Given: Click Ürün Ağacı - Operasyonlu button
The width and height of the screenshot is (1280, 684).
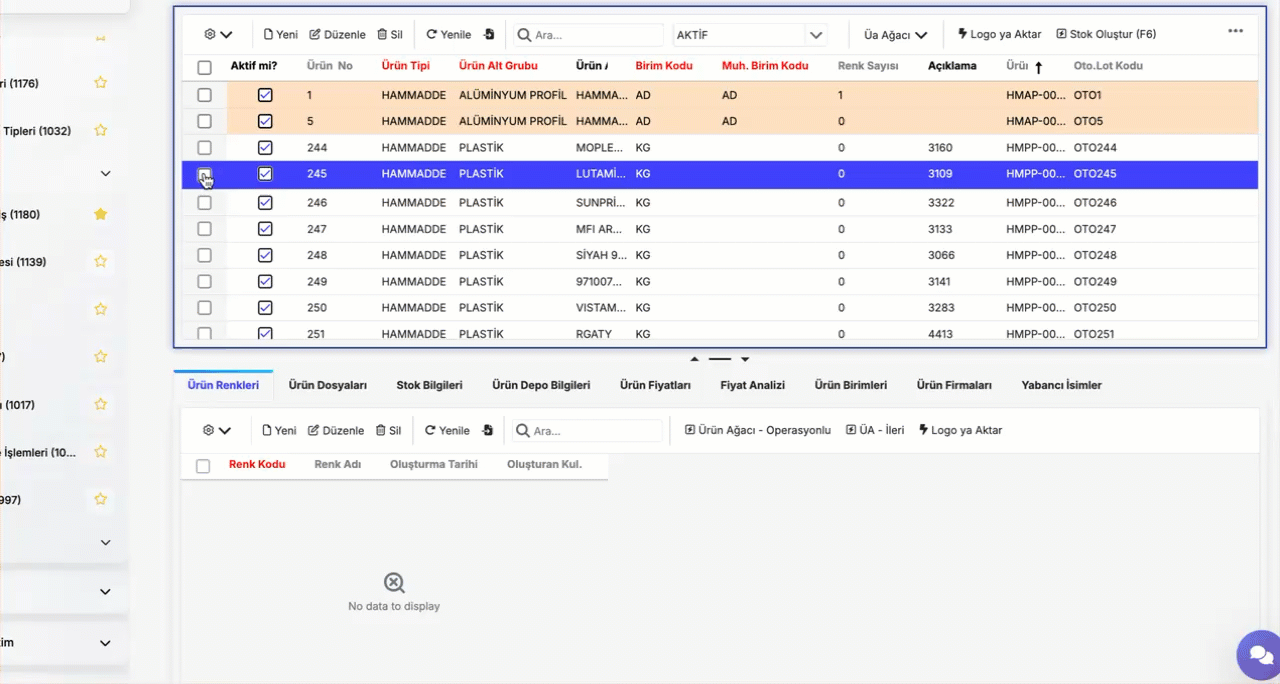Looking at the screenshot, I should [758, 430].
